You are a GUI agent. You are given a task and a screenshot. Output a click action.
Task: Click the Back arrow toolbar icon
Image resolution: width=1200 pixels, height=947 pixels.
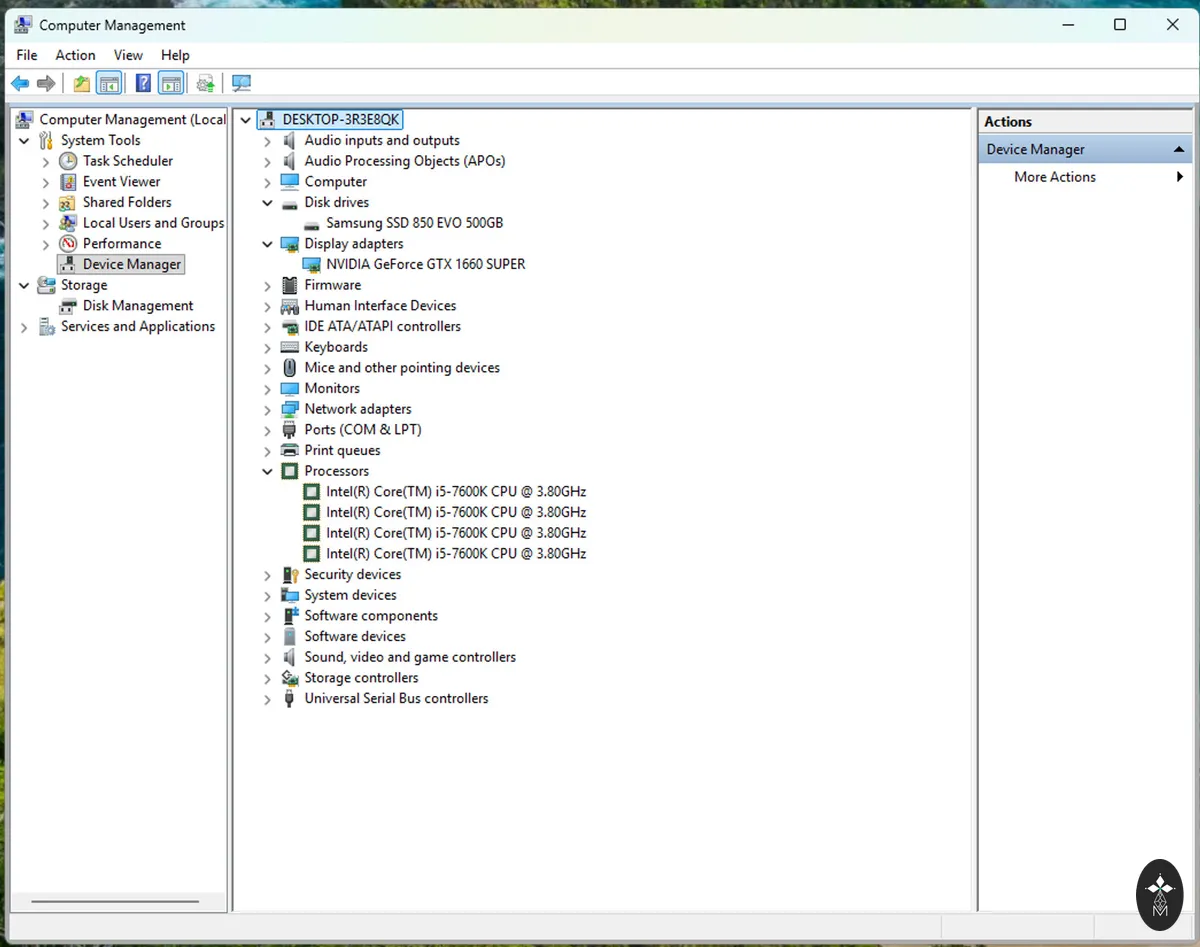(20, 84)
